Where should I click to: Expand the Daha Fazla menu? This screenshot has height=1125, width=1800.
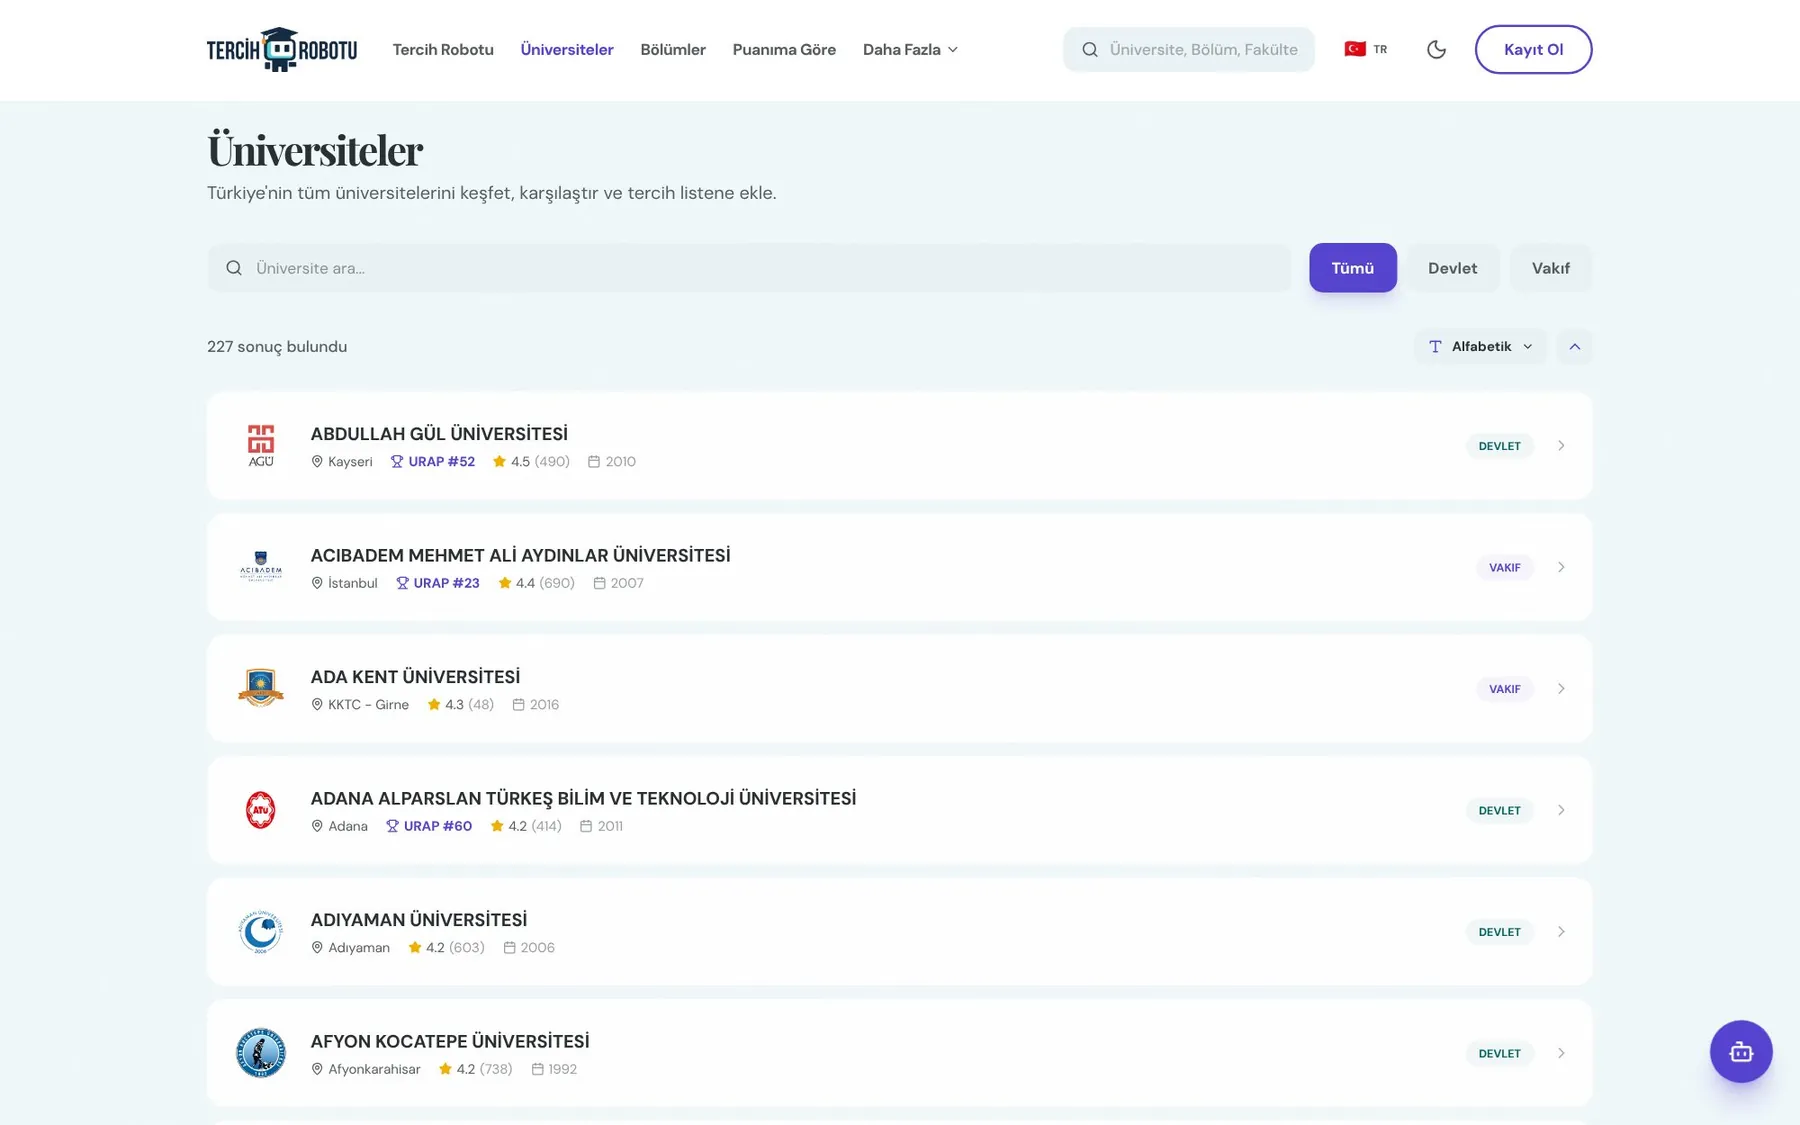coord(910,49)
